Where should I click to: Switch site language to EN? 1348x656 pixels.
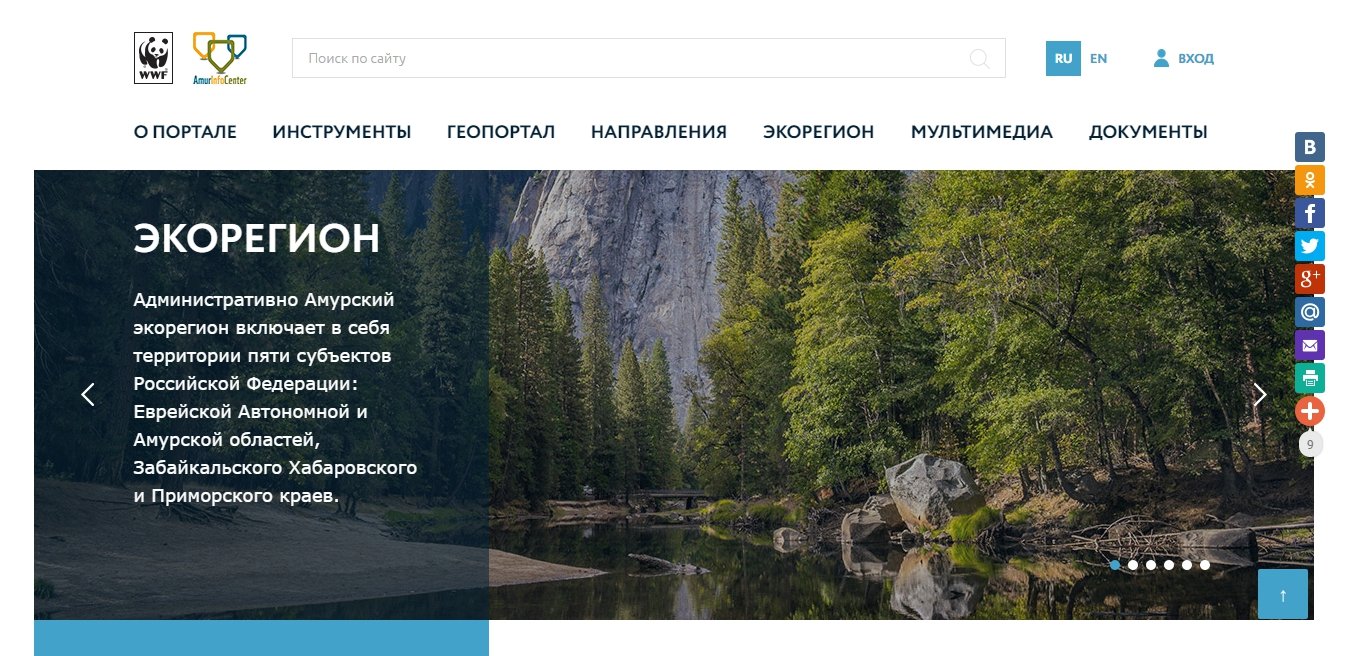(x=1098, y=58)
